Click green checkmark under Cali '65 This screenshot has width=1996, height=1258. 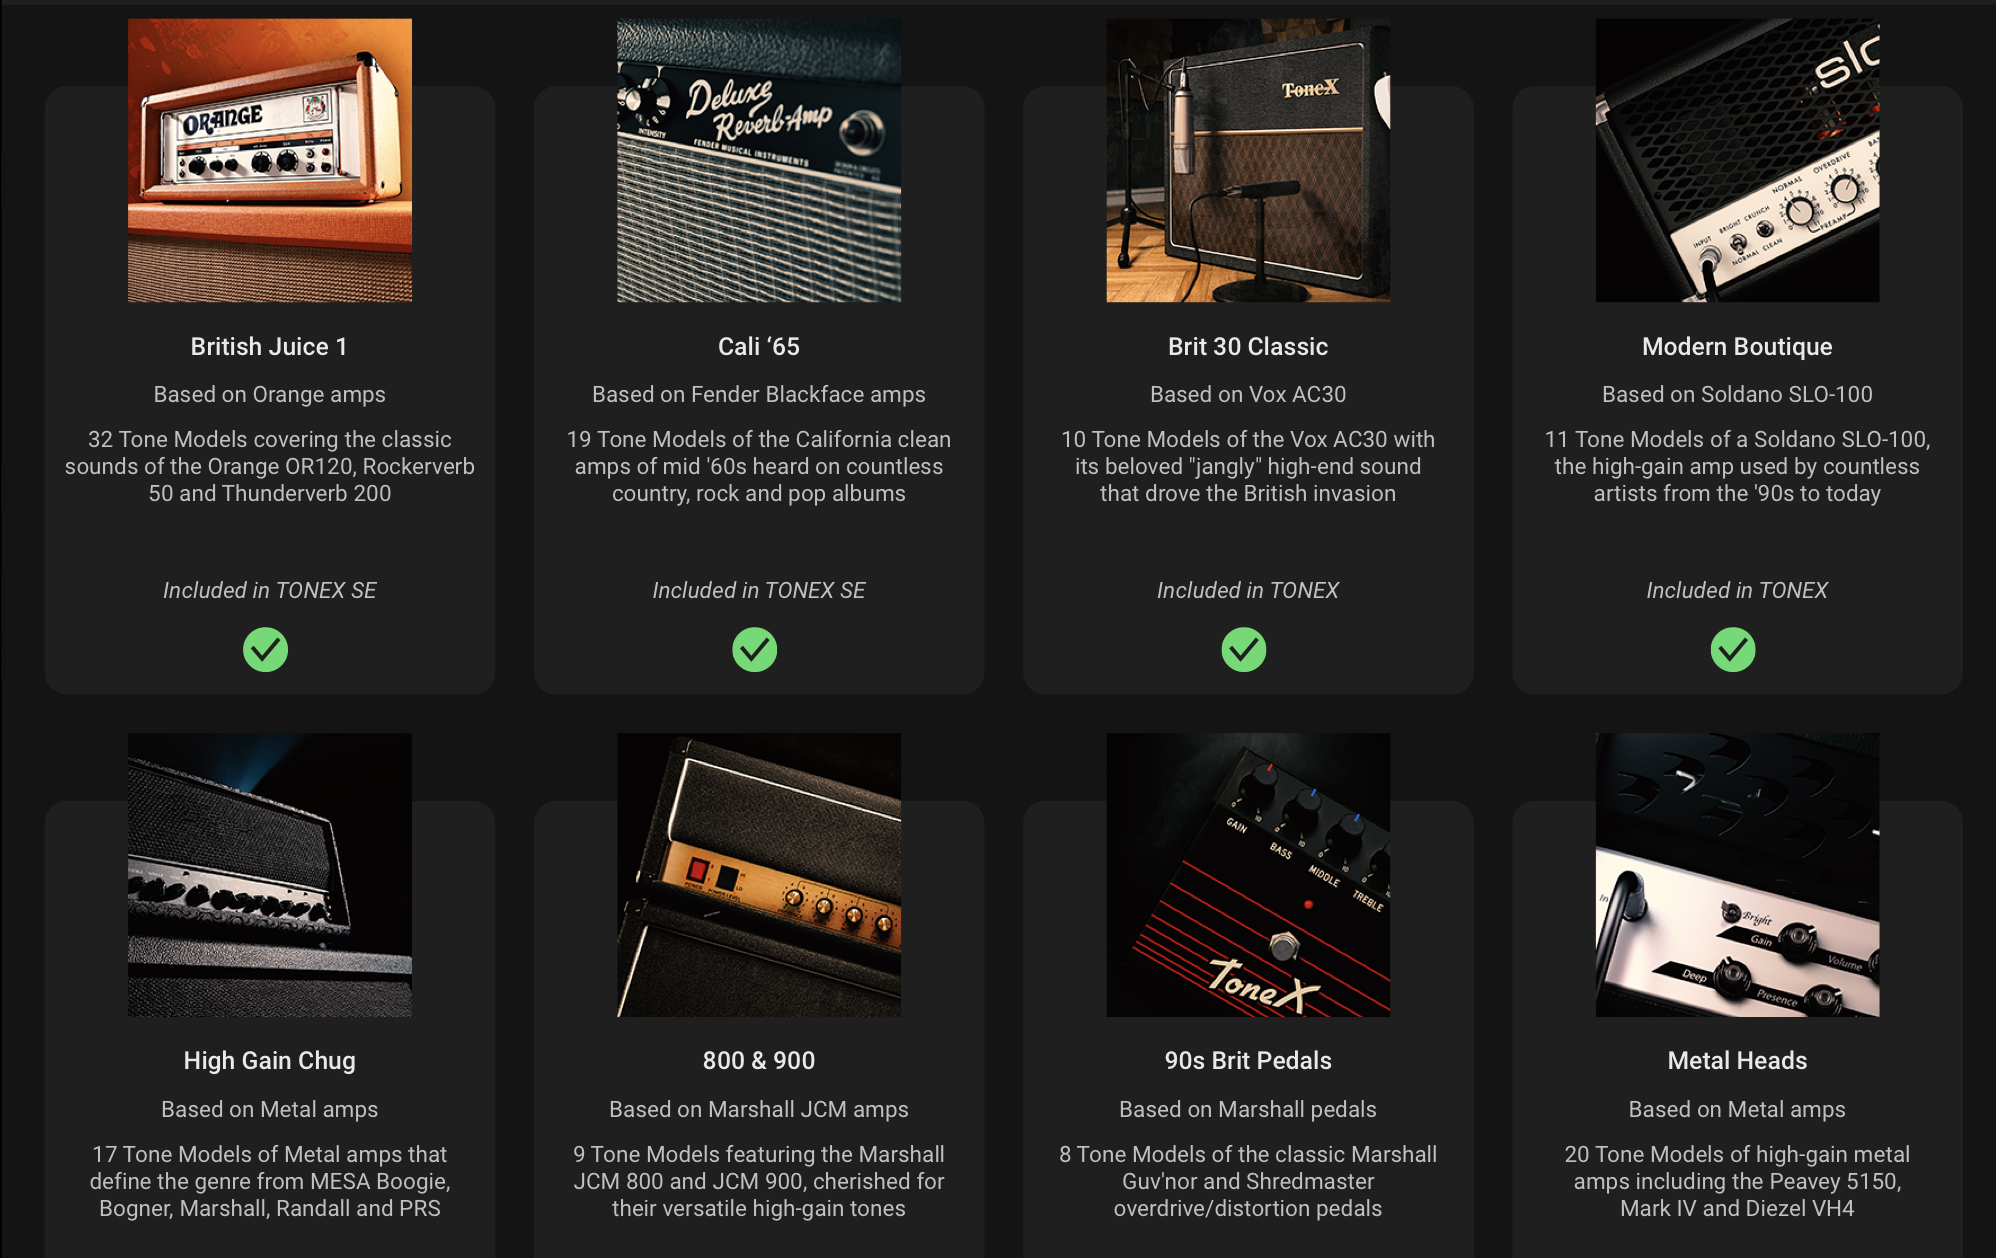point(755,650)
